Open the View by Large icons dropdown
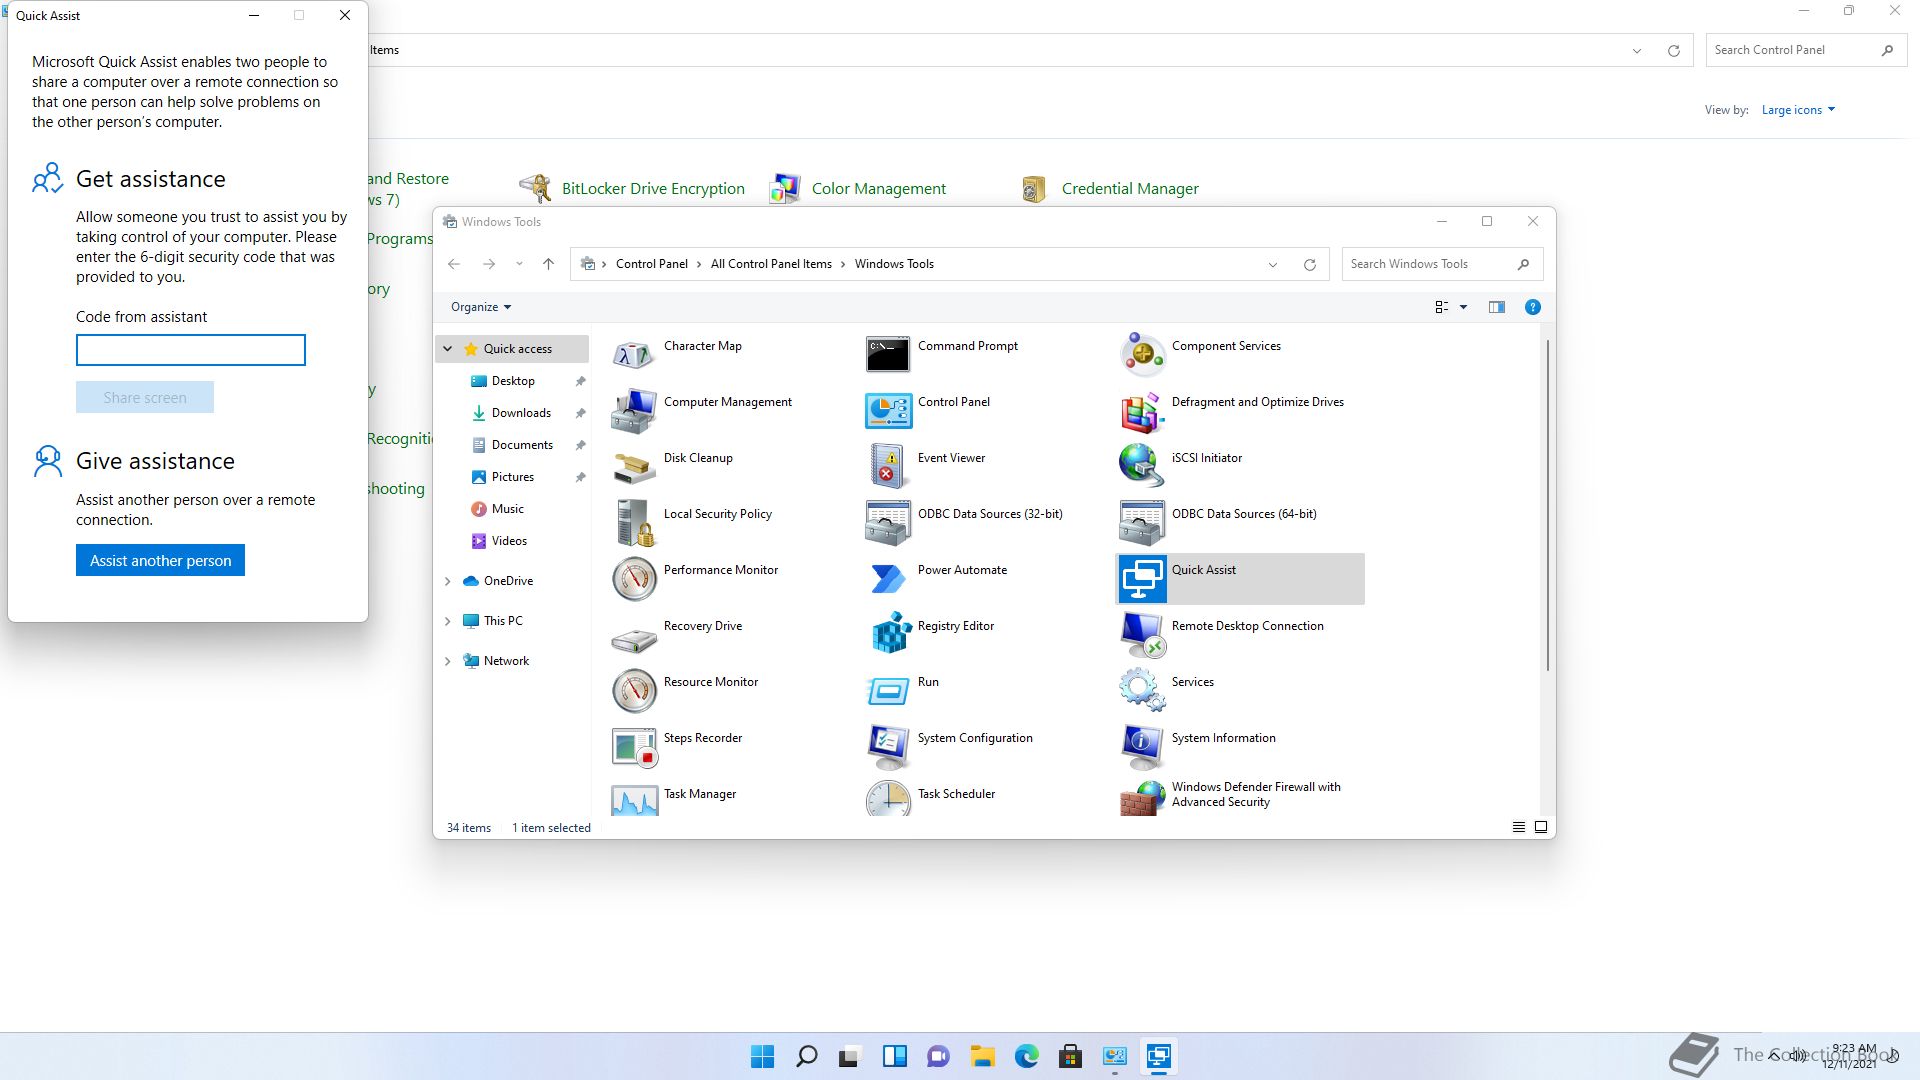 coord(1798,110)
